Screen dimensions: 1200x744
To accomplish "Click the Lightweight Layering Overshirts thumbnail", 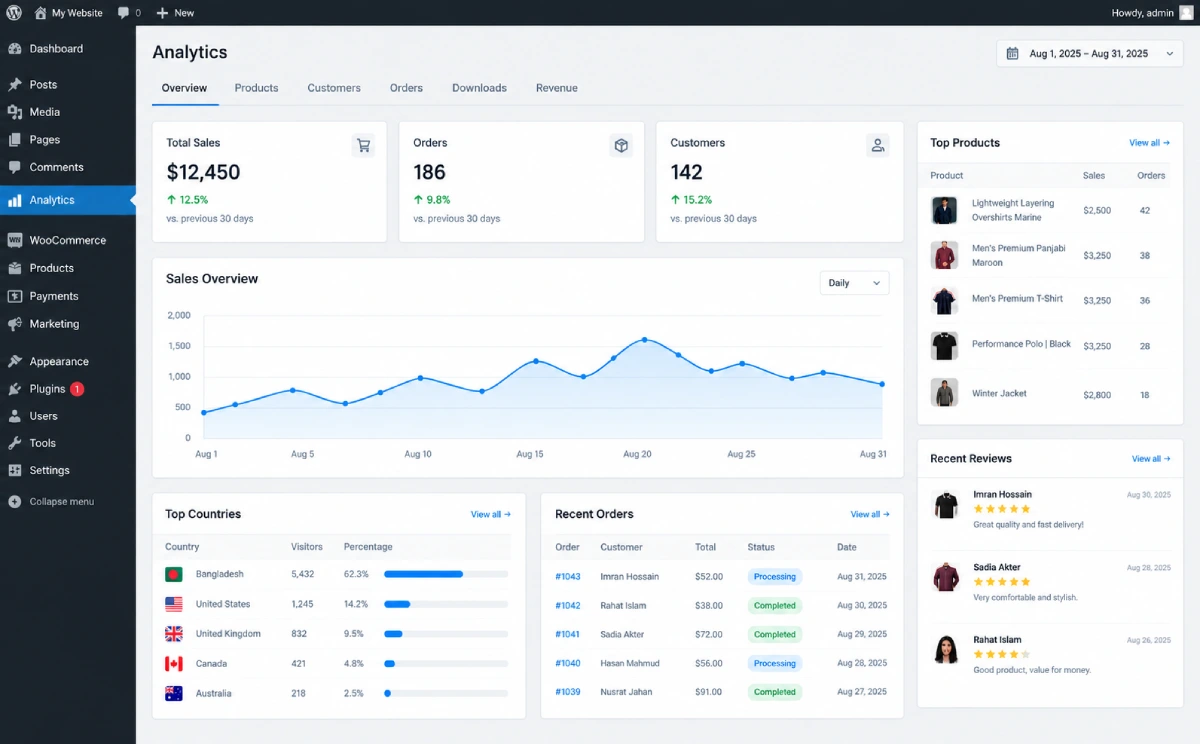I will (944, 210).
